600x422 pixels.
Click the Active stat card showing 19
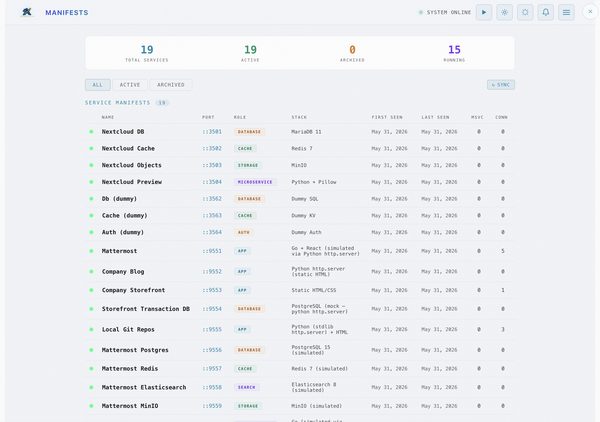coord(250,53)
